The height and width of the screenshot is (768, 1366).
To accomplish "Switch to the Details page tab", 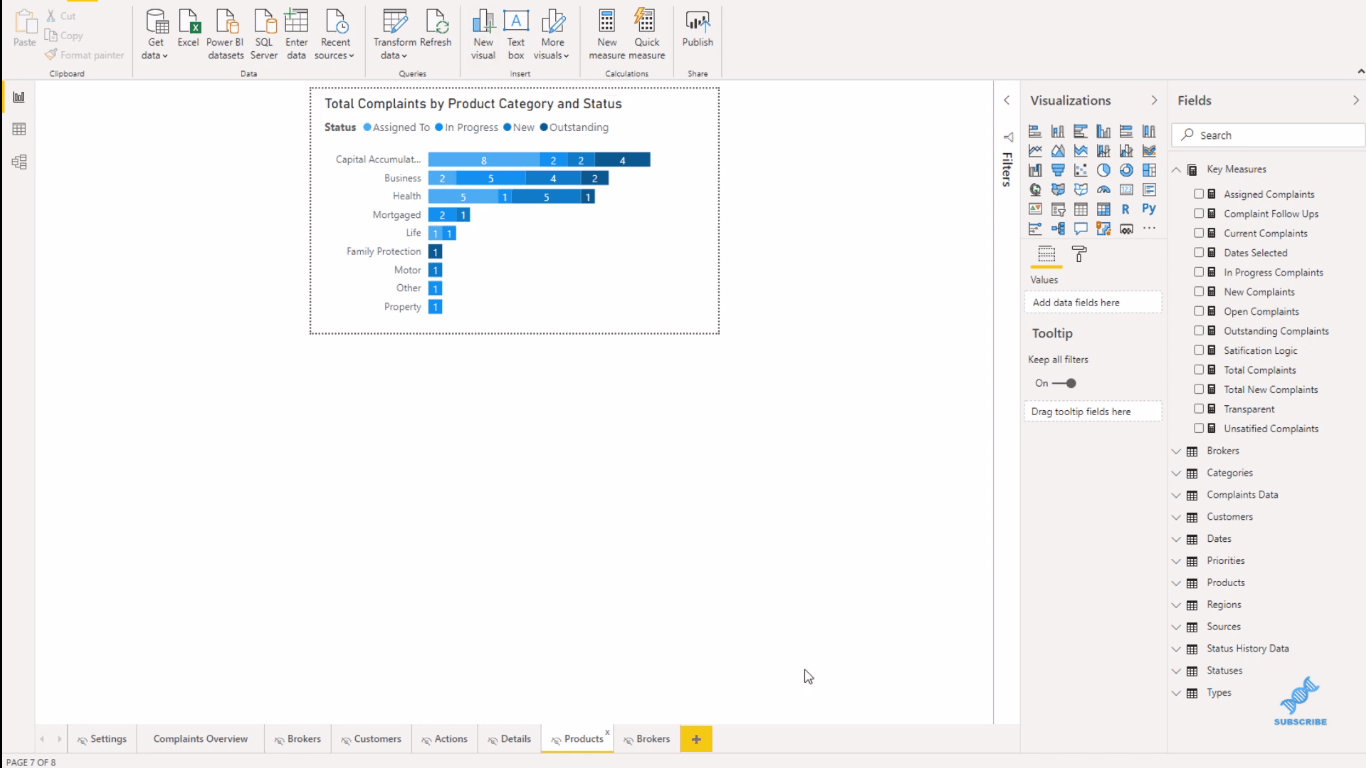I will pyautogui.click(x=509, y=739).
